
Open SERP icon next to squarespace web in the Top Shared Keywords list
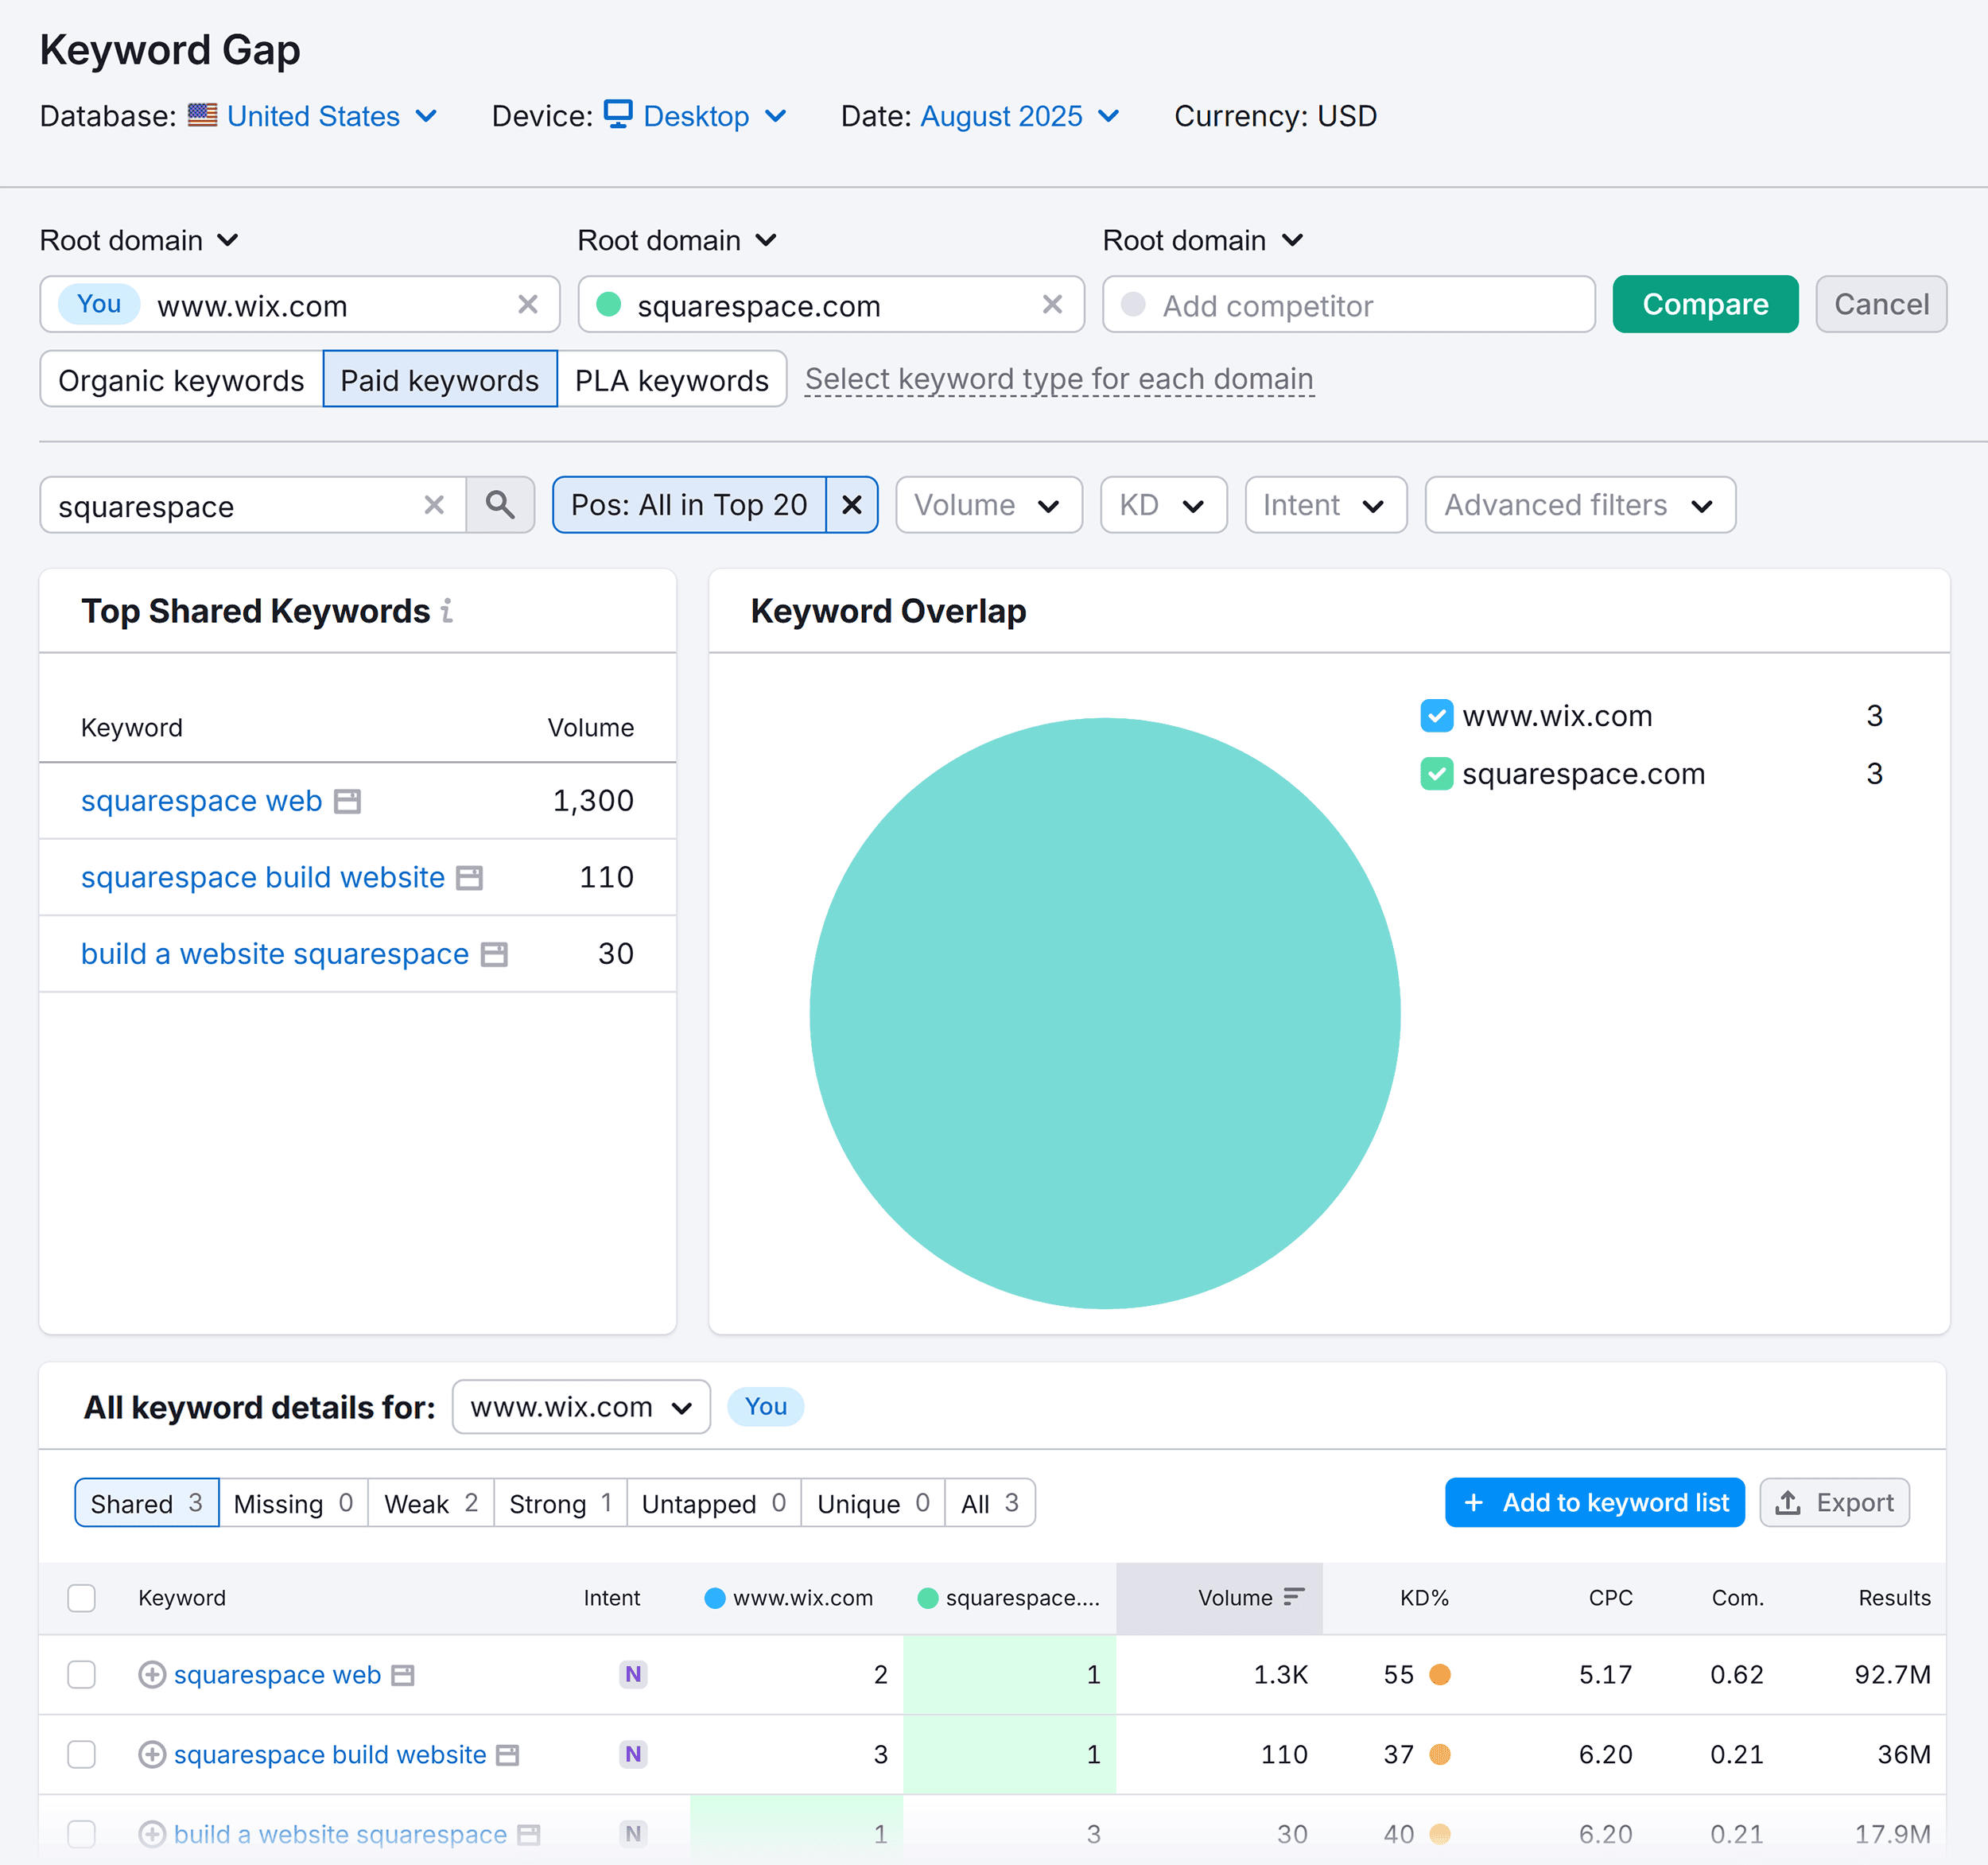[347, 801]
